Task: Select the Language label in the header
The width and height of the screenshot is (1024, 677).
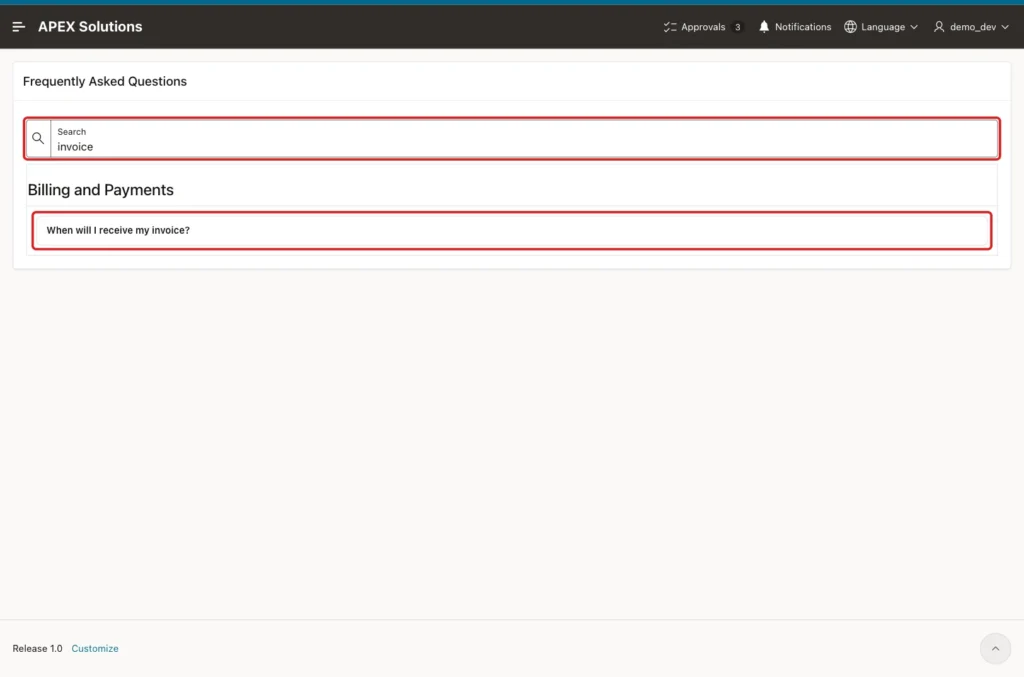Action: 882,27
